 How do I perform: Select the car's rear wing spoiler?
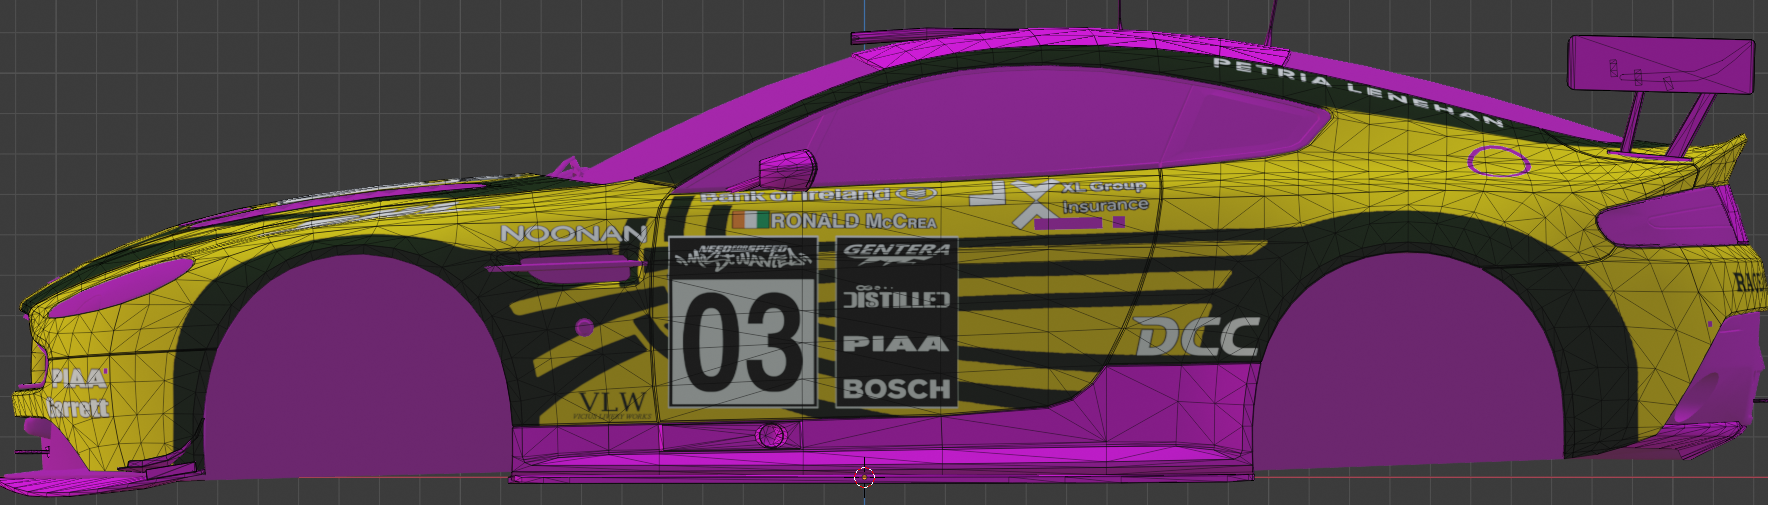[x=1661, y=66]
